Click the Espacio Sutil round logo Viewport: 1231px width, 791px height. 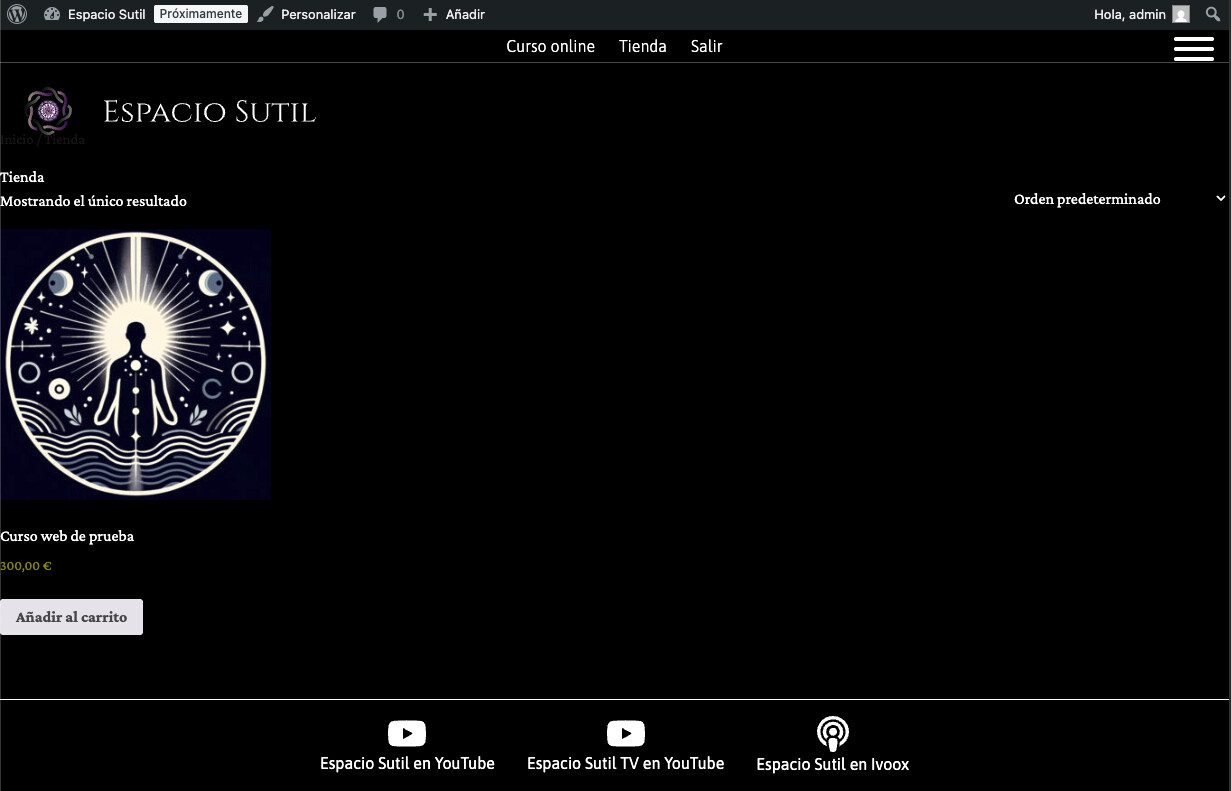[x=49, y=110]
